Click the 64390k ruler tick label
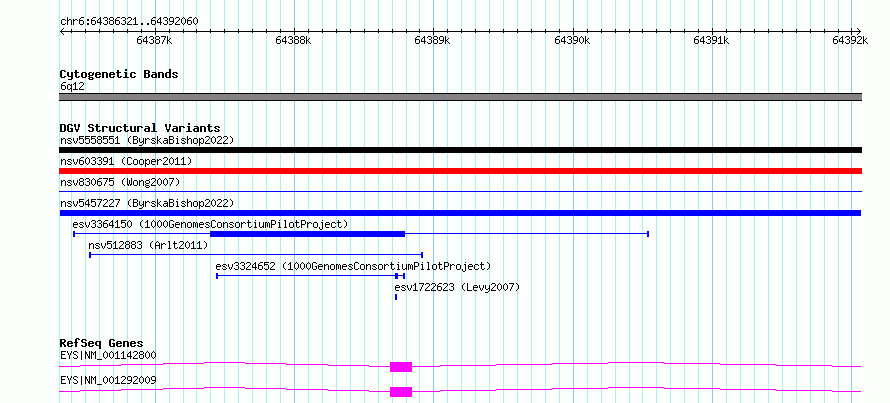The image size is (890, 403). (x=573, y=40)
